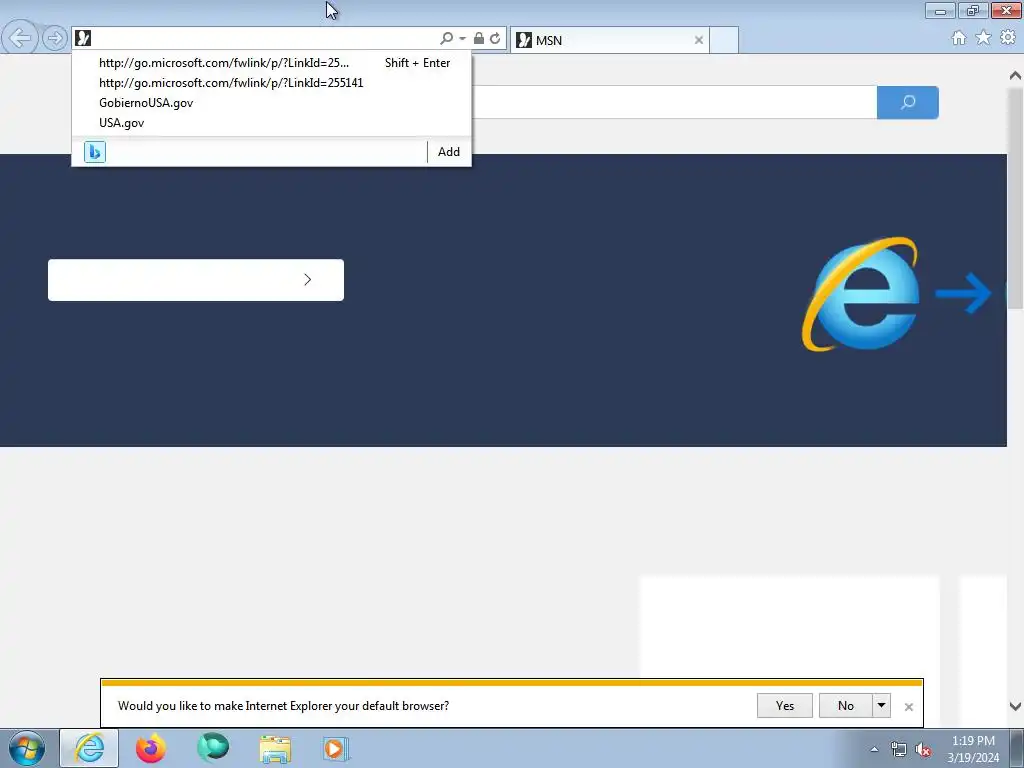Image resolution: width=1024 pixels, height=768 pixels.
Task: Open Windows Explorer from taskbar
Action: pyautogui.click(x=275, y=749)
